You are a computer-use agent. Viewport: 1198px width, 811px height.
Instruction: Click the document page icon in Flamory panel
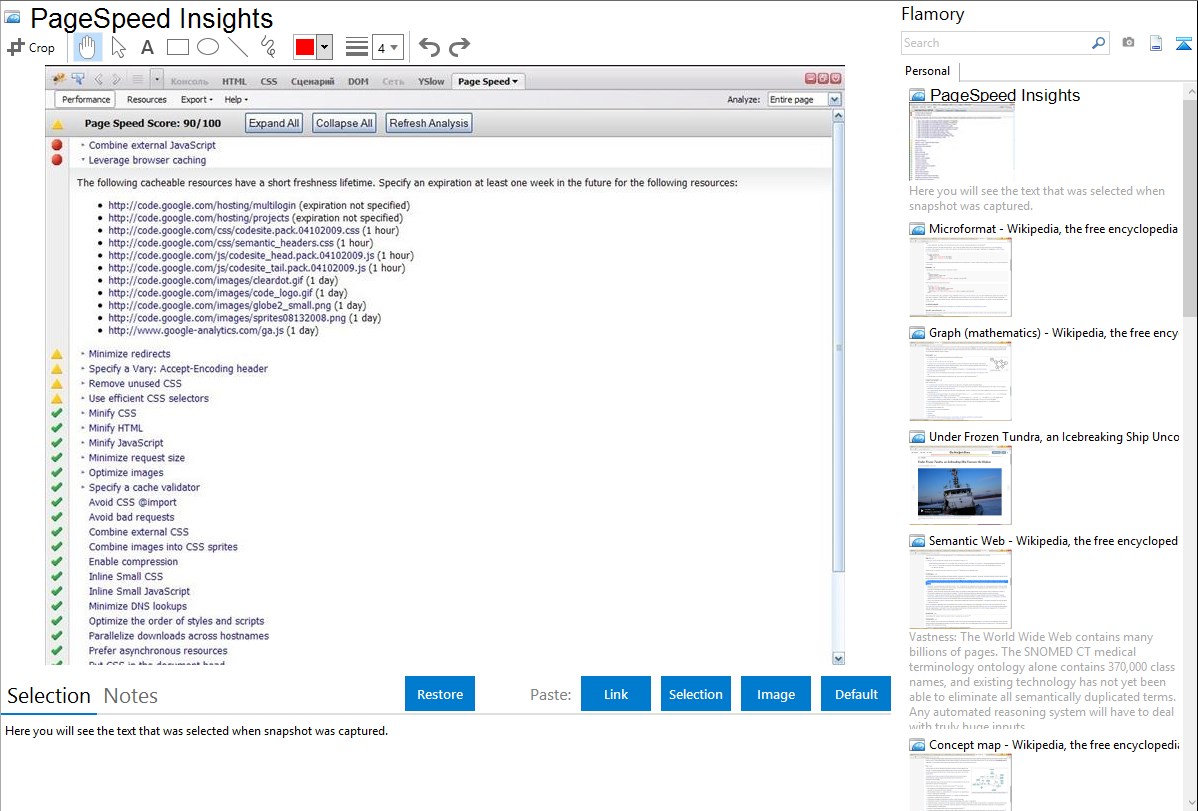[1156, 43]
